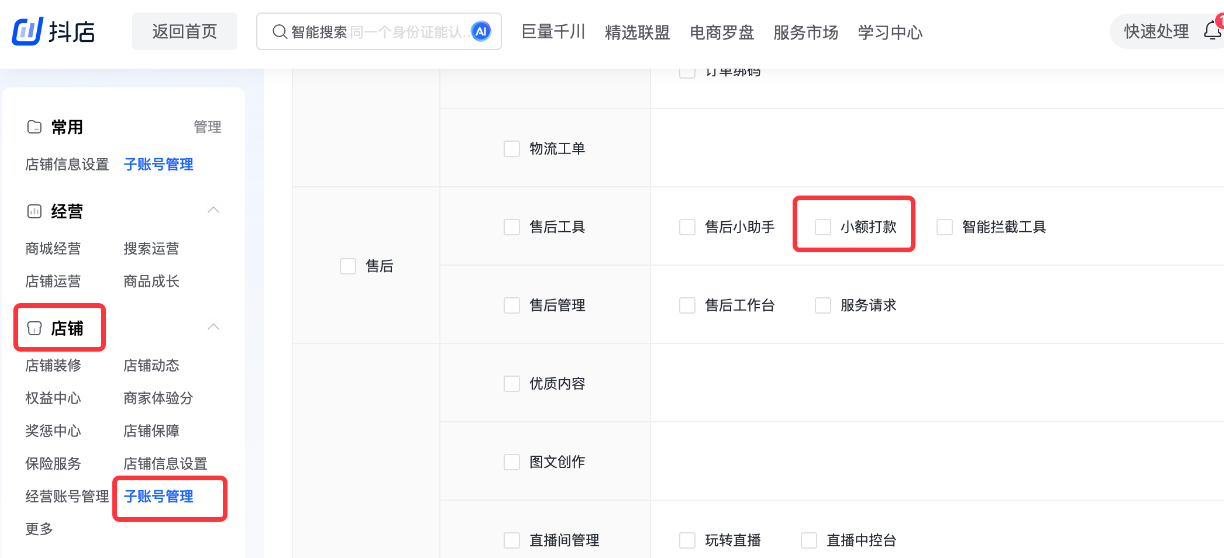Open the 学习中心 top menu
Screen dimensions: 1224x558
coord(890,32)
